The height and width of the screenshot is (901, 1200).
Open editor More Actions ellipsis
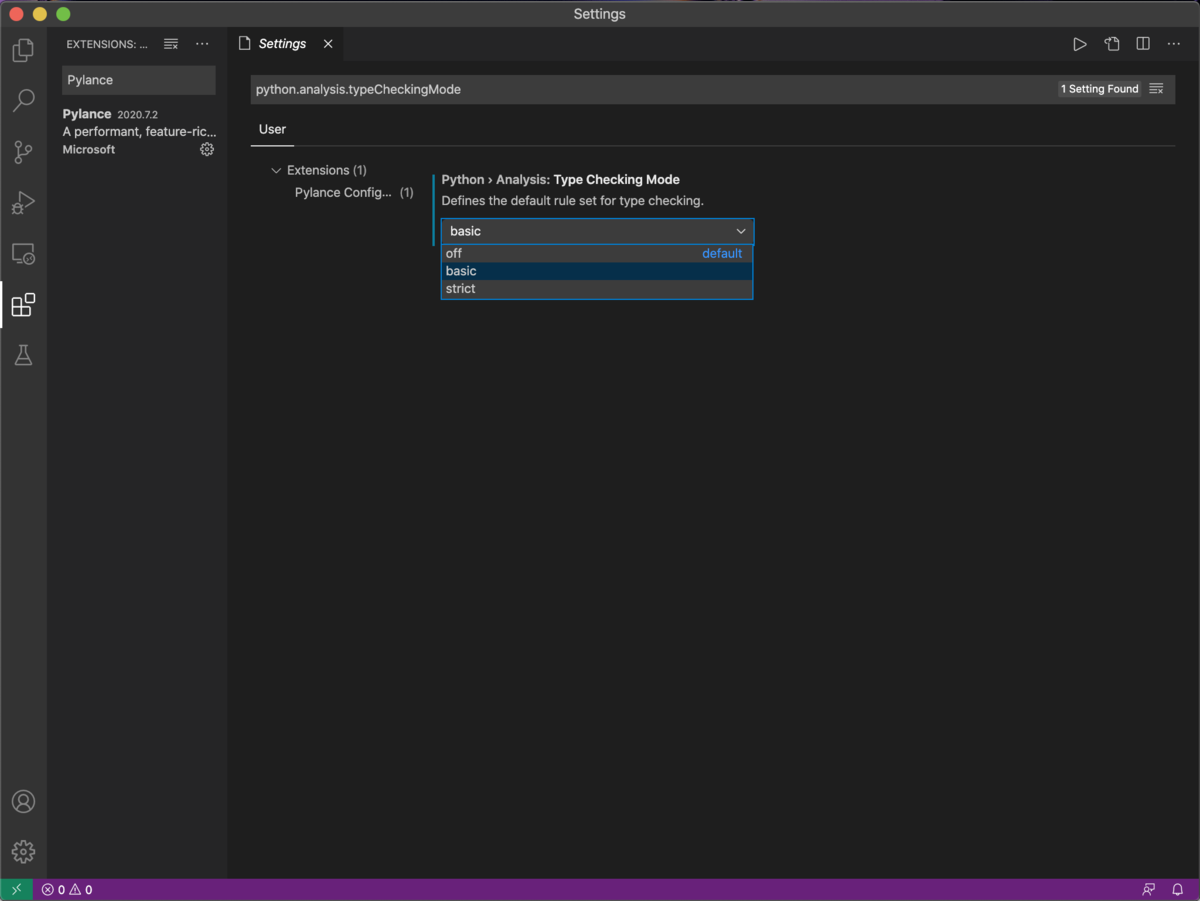click(x=1174, y=44)
